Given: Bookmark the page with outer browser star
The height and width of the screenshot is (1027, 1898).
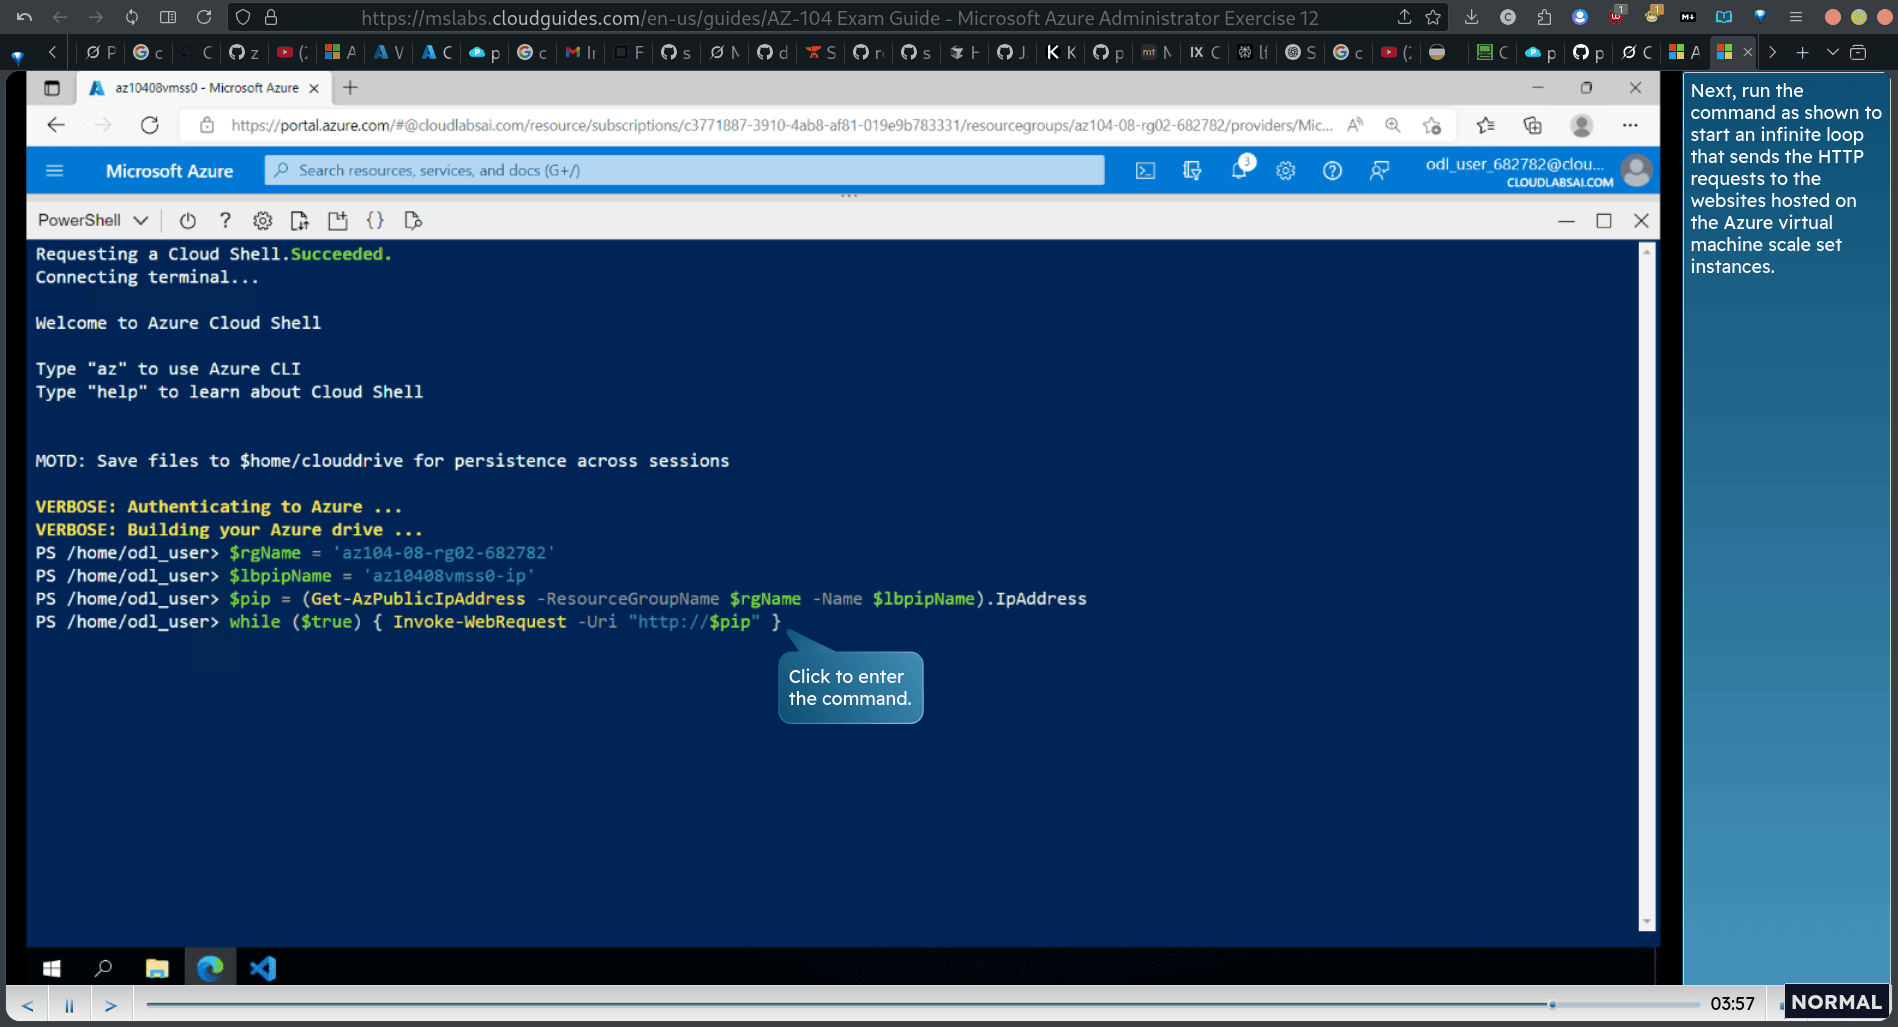Looking at the screenshot, I should pos(1433,17).
